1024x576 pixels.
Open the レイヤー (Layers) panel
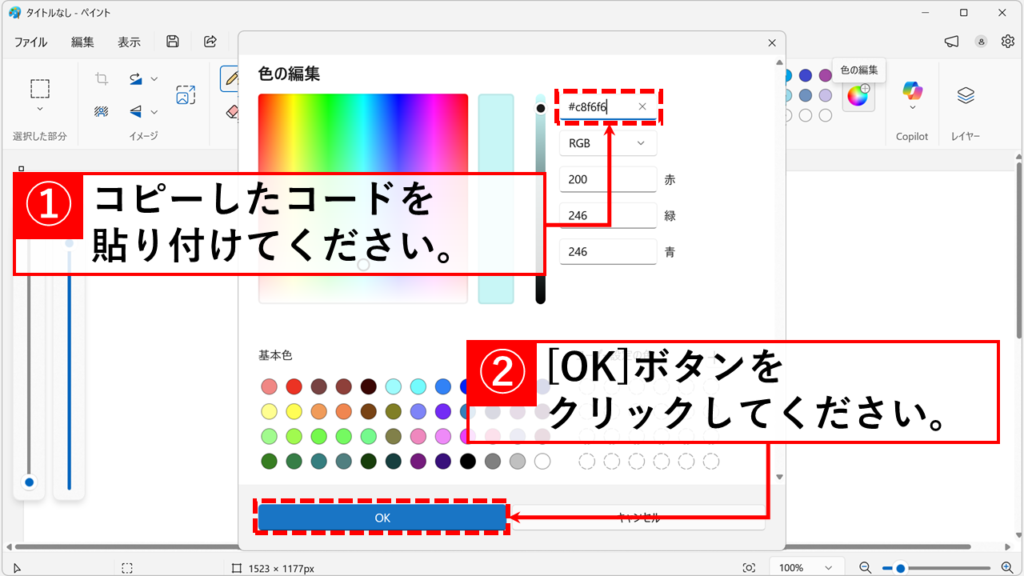[x=965, y=95]
